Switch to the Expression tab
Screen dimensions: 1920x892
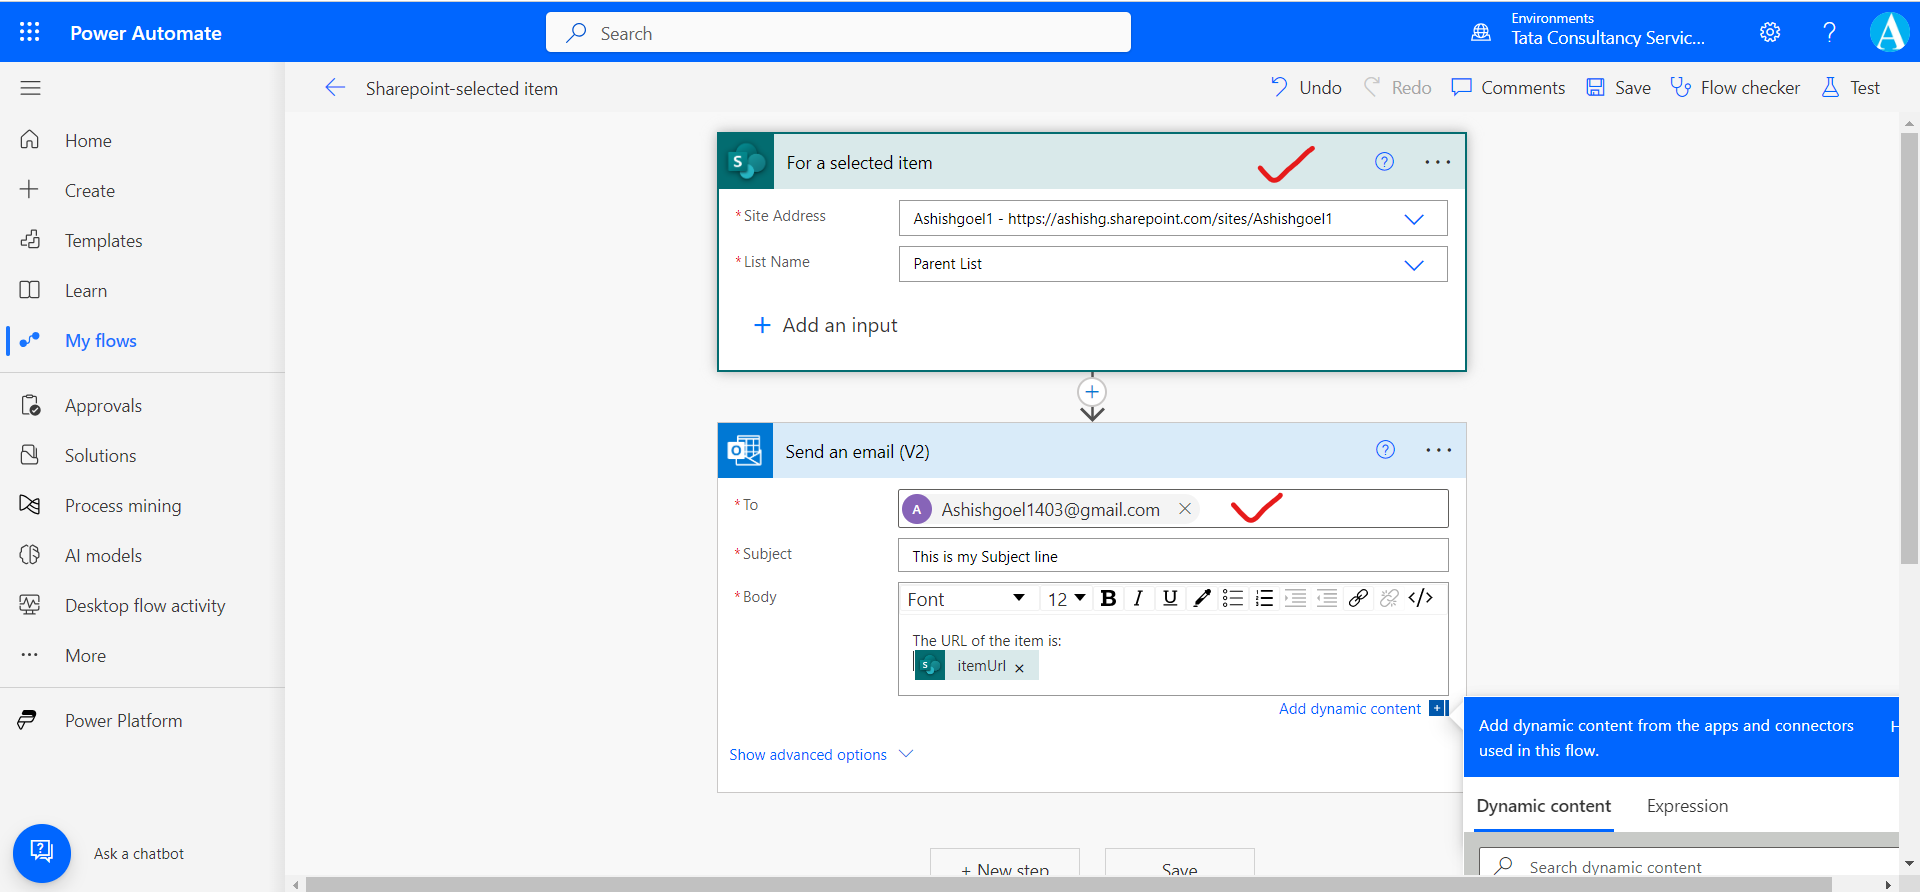(1687, 806)
